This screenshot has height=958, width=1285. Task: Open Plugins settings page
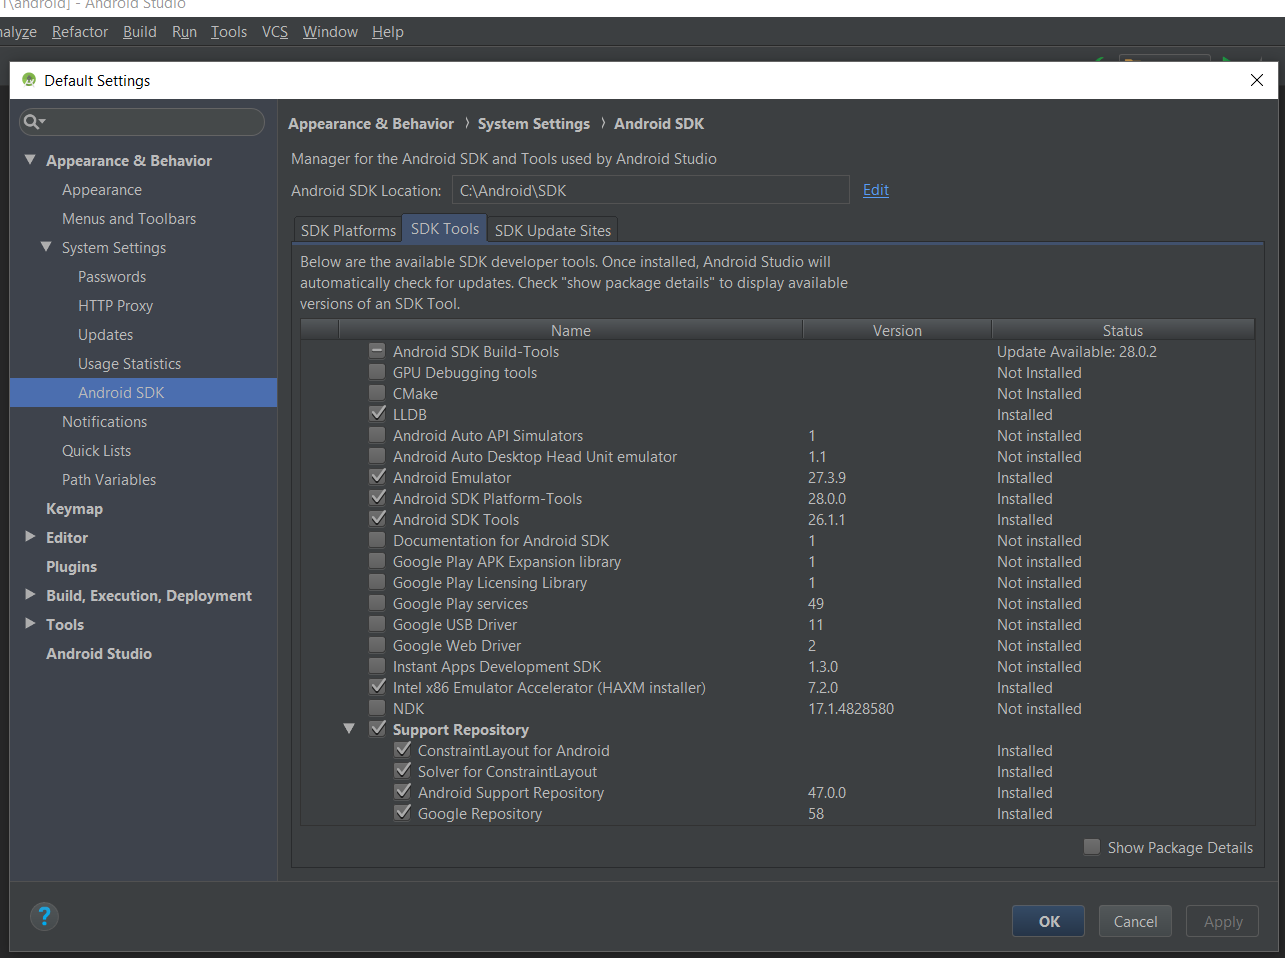pyautogui.click(x=72, y=567)
